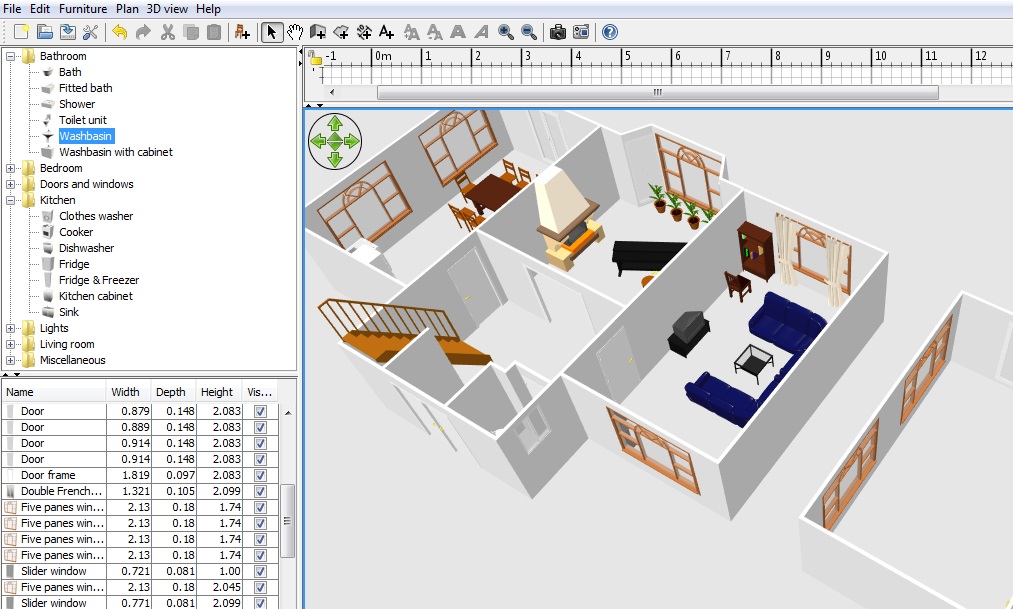Select the Add text labels tool
This screenshot has width=1013, height=609.
[387, 32]
